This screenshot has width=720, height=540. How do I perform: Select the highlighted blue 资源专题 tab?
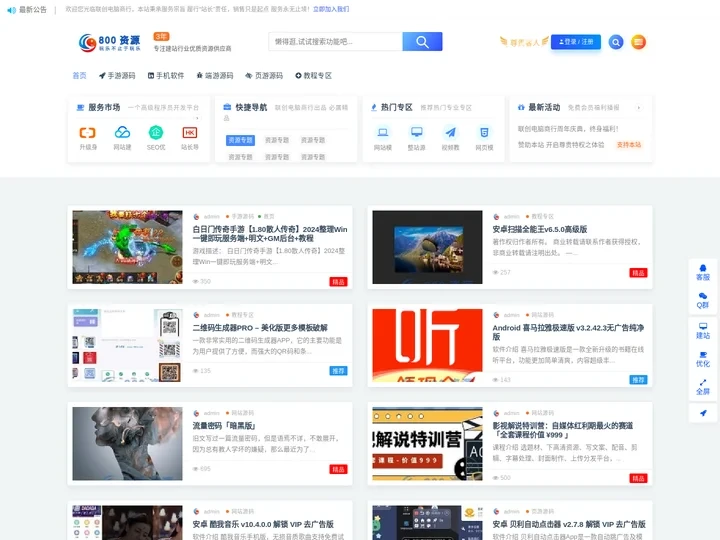[x=240, y=140]
